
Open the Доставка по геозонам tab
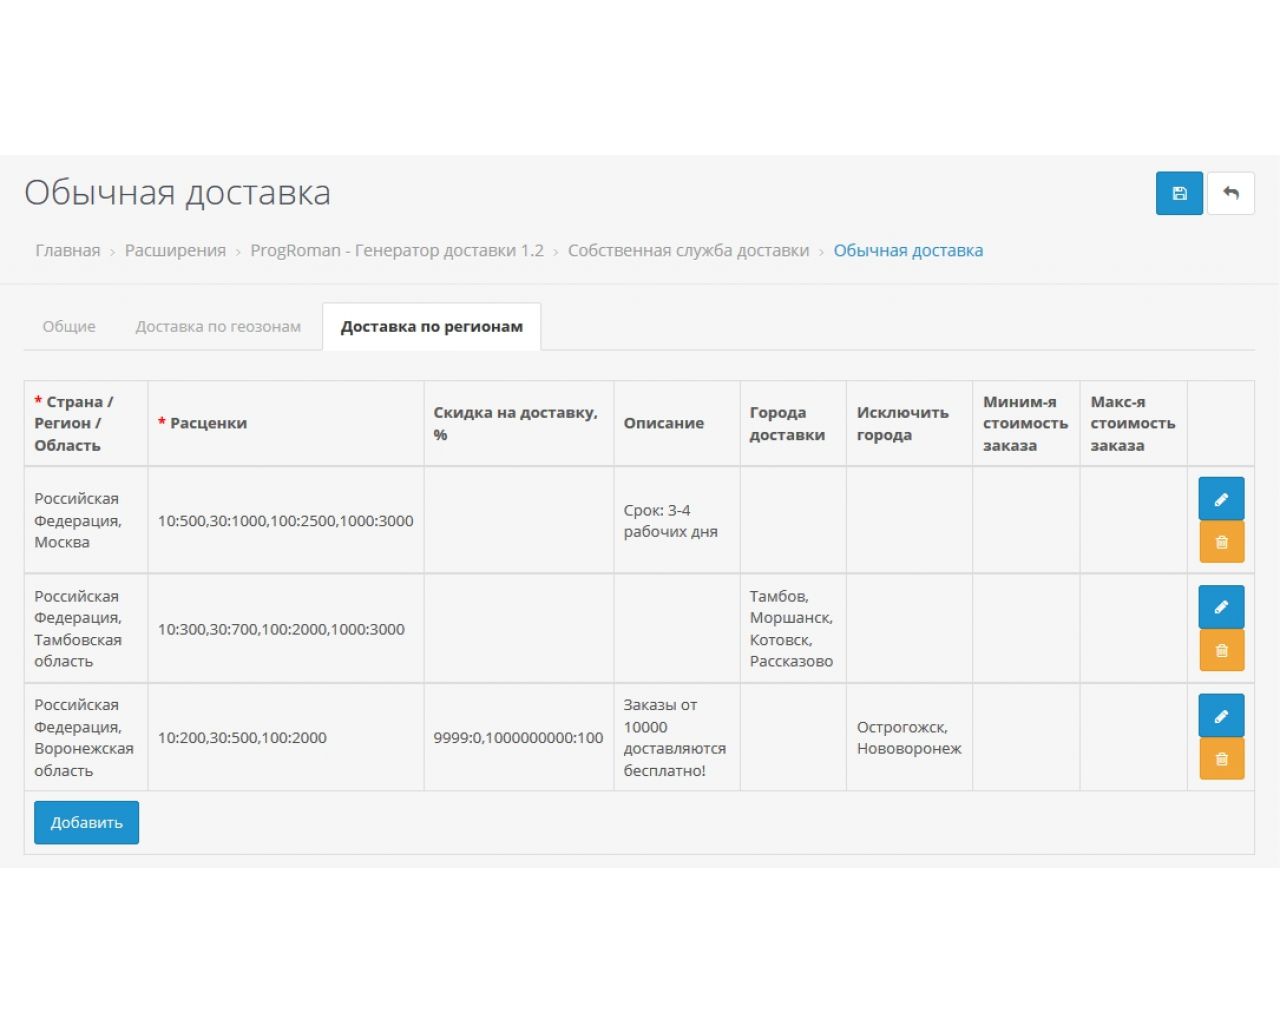pyautogui.click(x=218, y=326)
